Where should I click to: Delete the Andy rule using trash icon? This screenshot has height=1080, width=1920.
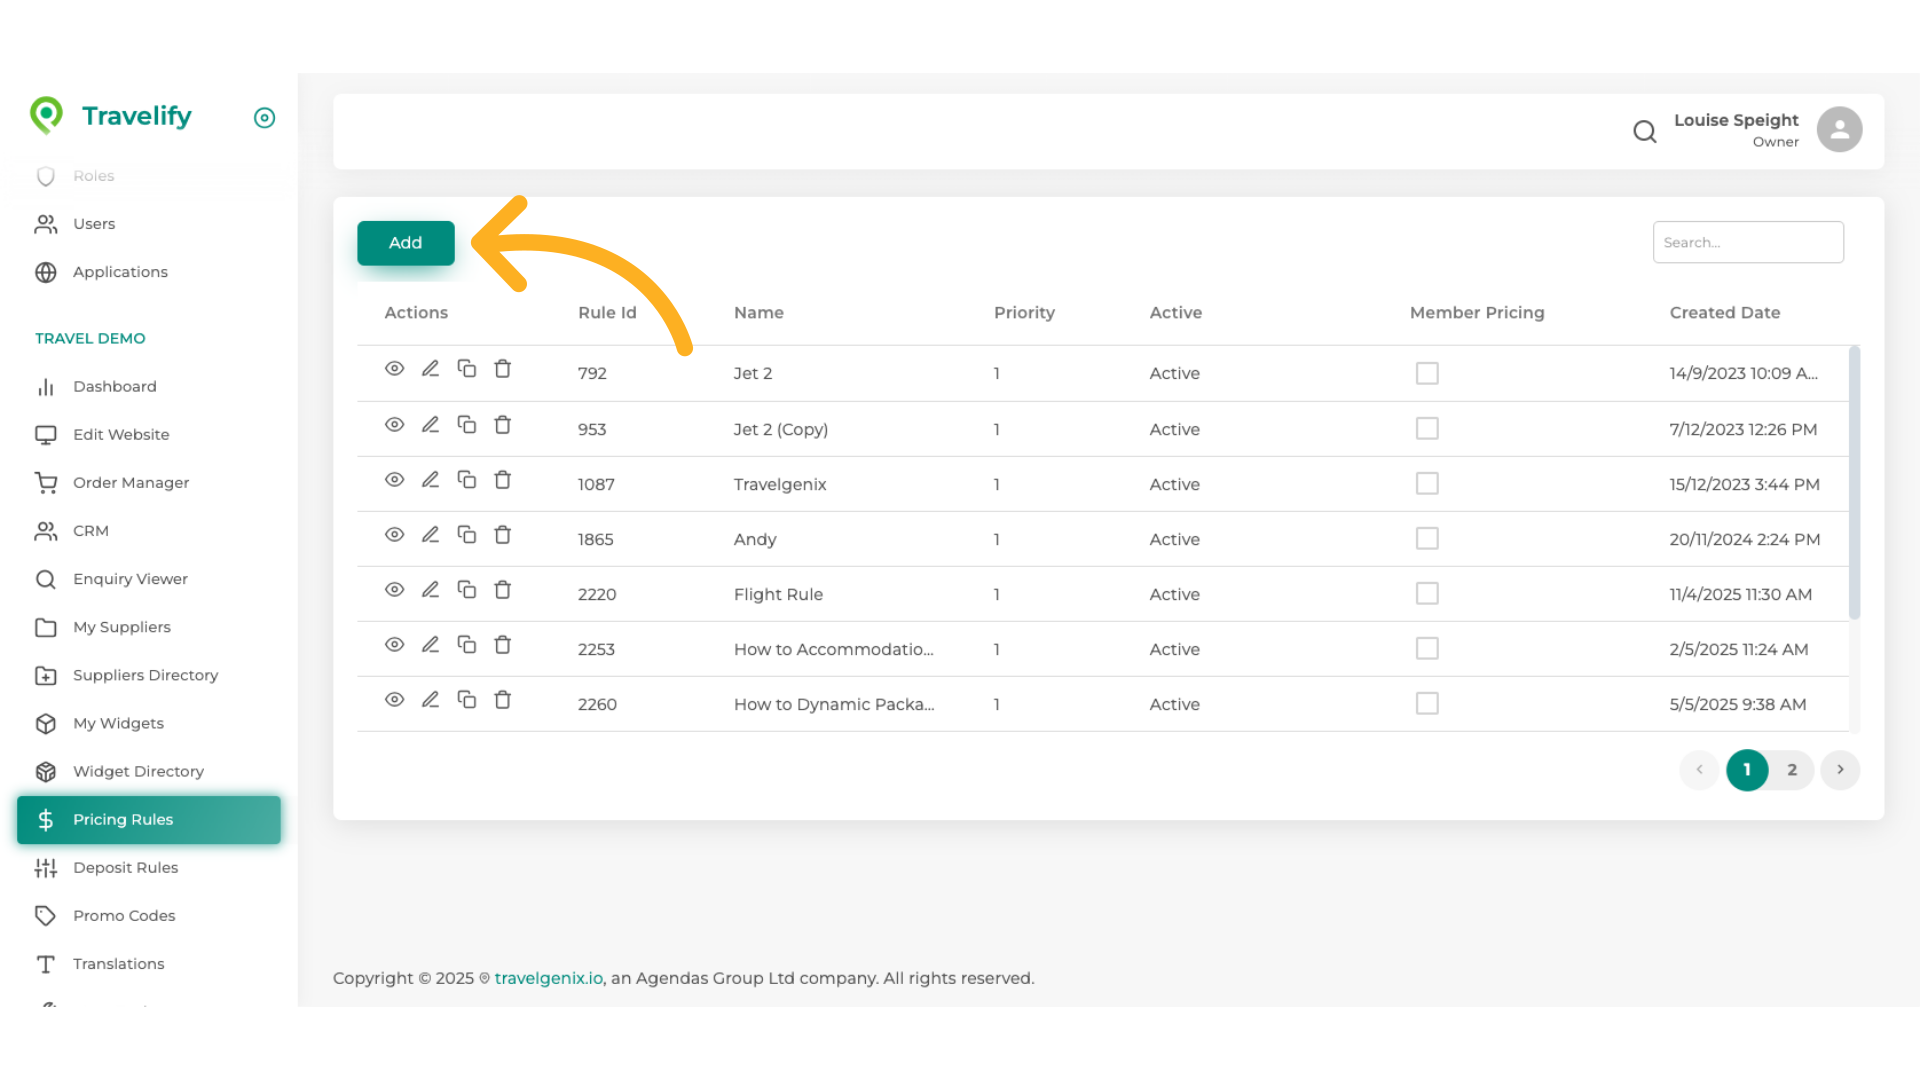pos(503,535)
